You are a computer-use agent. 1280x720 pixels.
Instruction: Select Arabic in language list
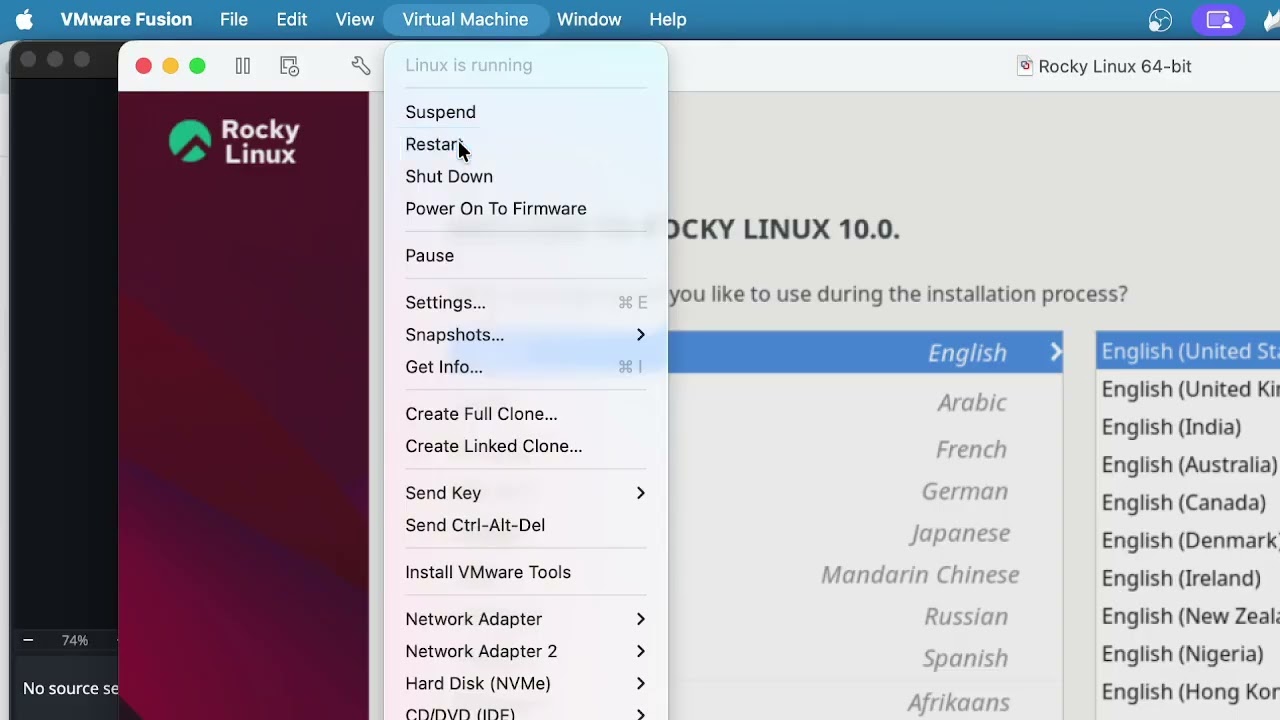(x=972, y=402)
